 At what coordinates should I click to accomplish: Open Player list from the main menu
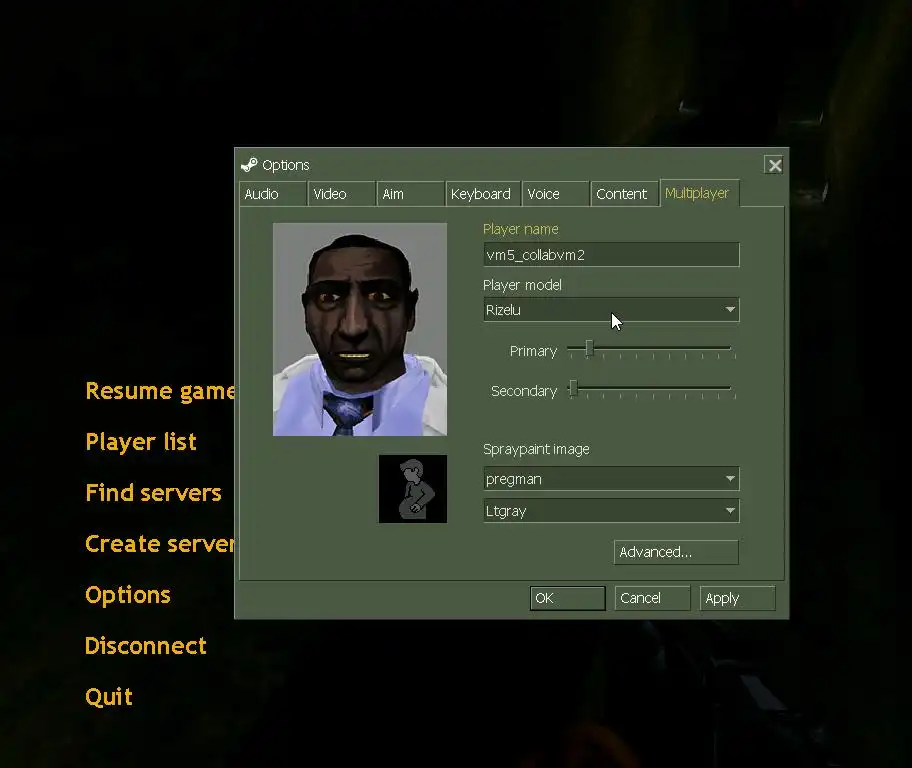pos(141,442)
